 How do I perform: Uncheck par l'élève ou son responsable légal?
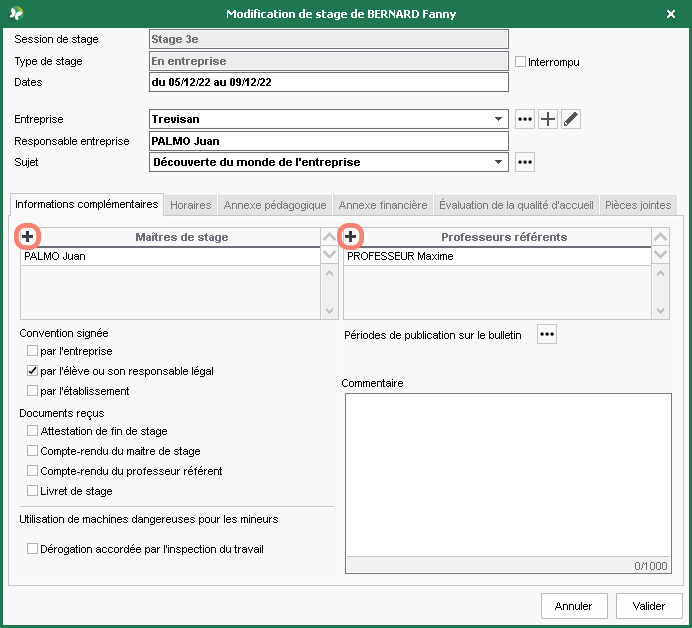pos(32,371)
